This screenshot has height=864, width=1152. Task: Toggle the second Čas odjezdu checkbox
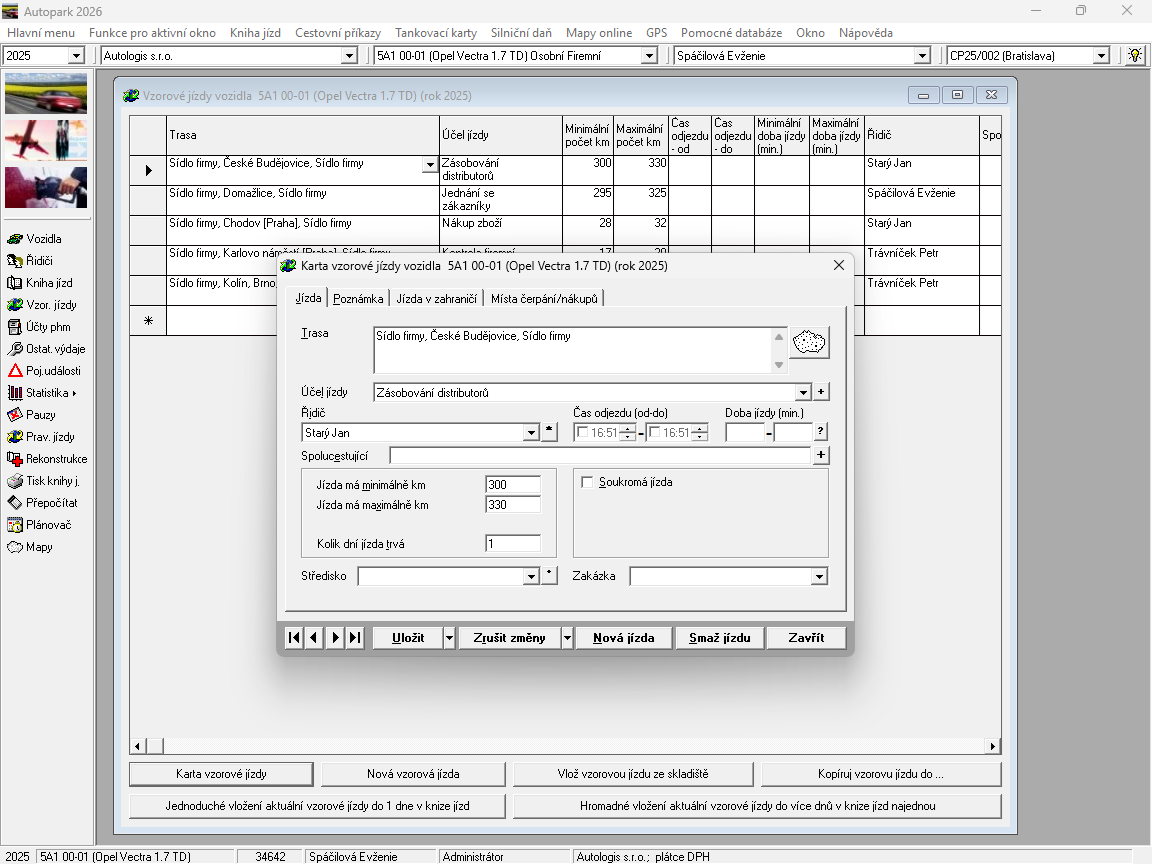click(654, 433)
